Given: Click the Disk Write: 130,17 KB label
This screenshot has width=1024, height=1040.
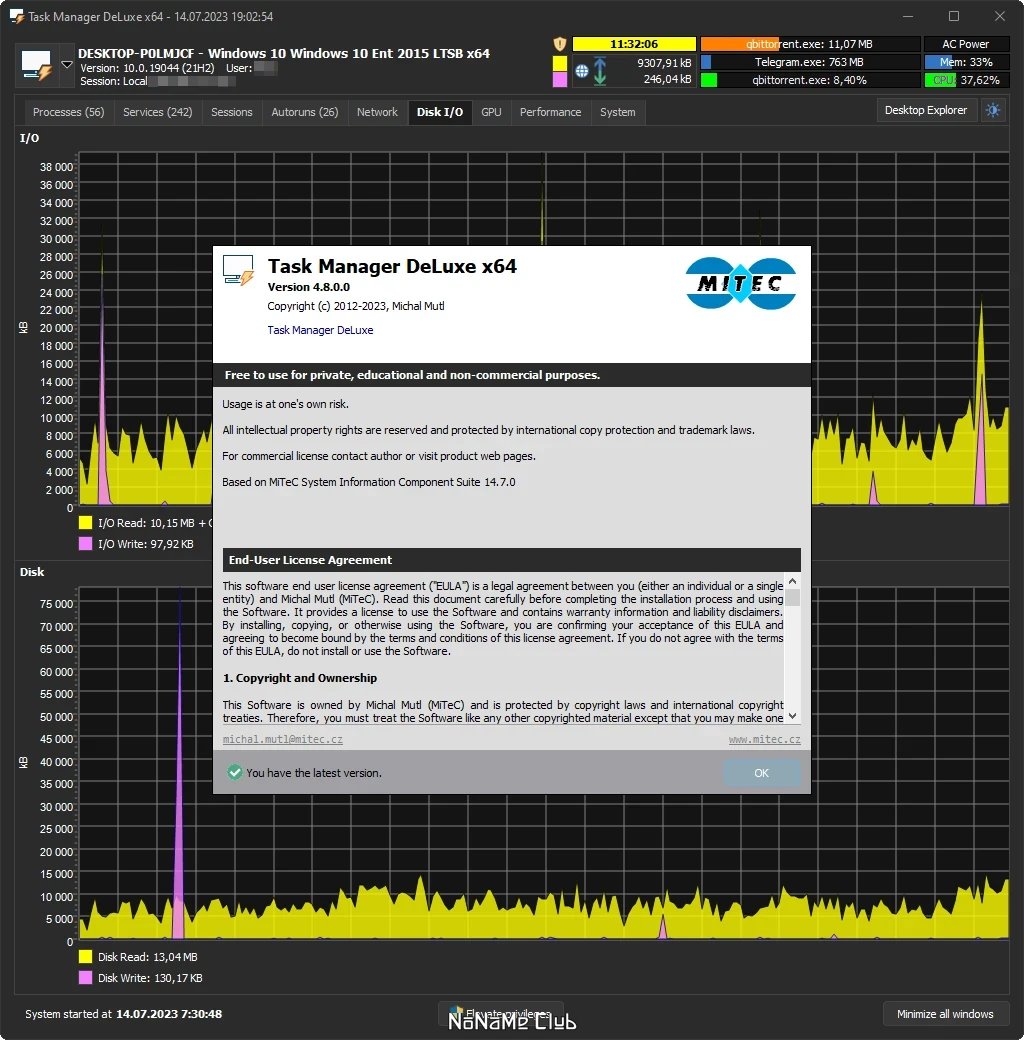Looking at the screenshot, I should pos(151,978).
